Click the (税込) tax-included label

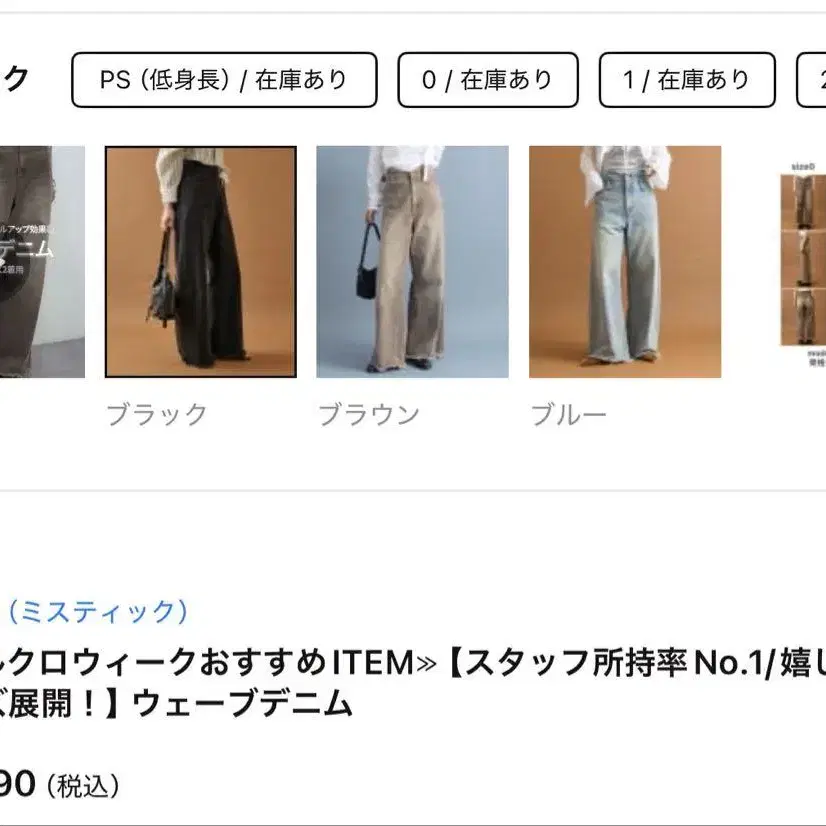83,786
